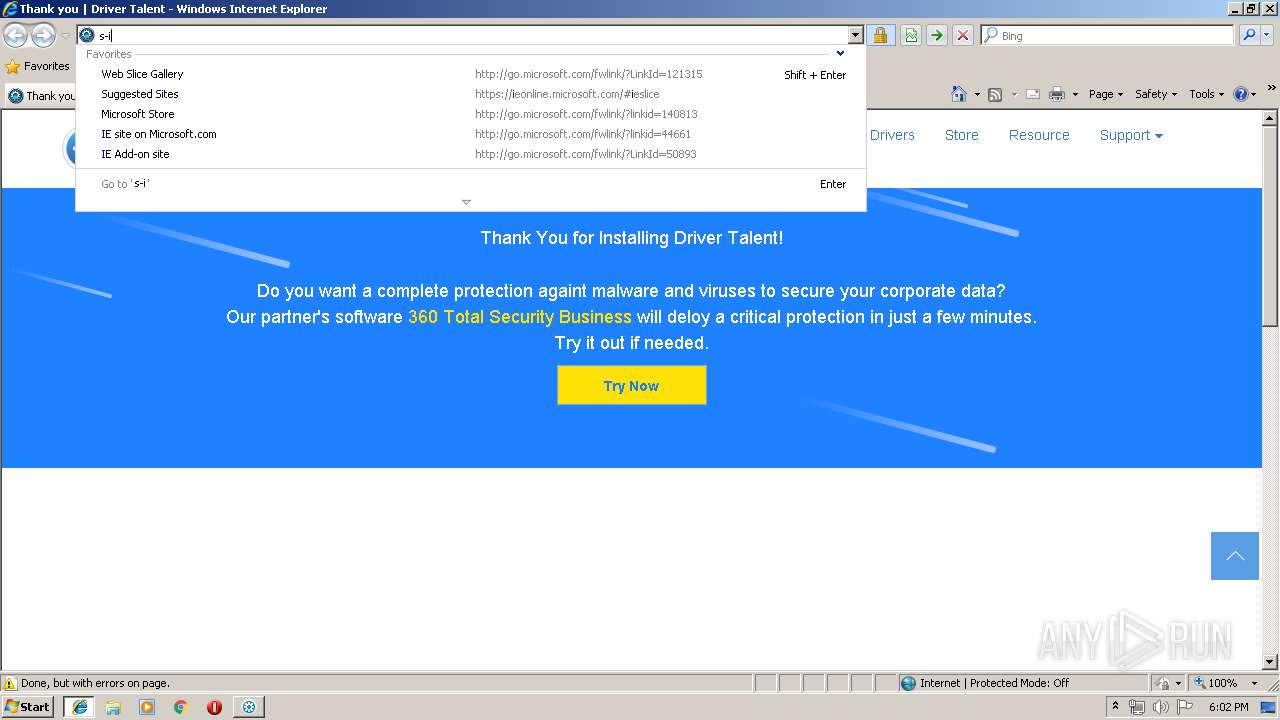1280x720 pixels.
Task: Open the Home button dropdown arrow
Action: [977, 95]
